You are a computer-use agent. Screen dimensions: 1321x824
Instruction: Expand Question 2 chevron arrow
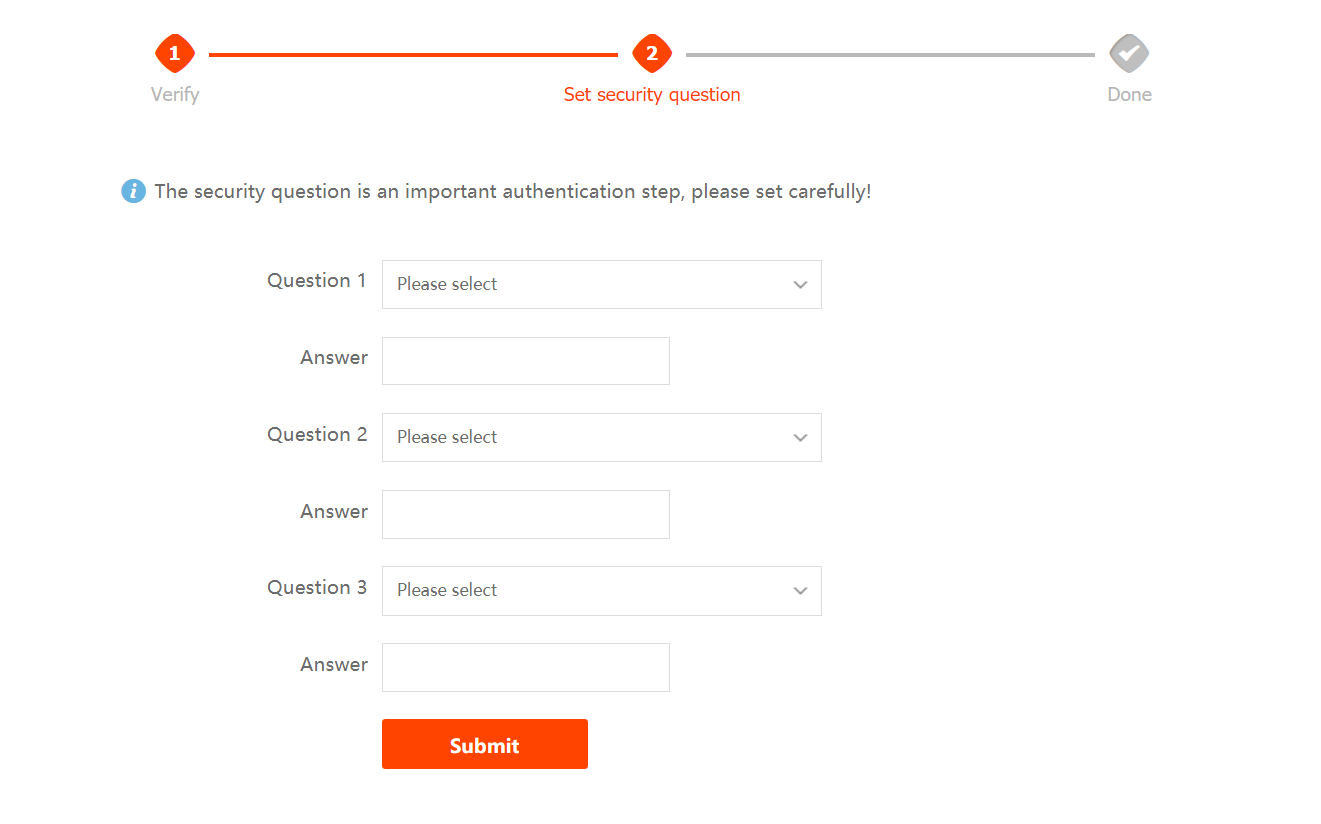click(800, 438)
